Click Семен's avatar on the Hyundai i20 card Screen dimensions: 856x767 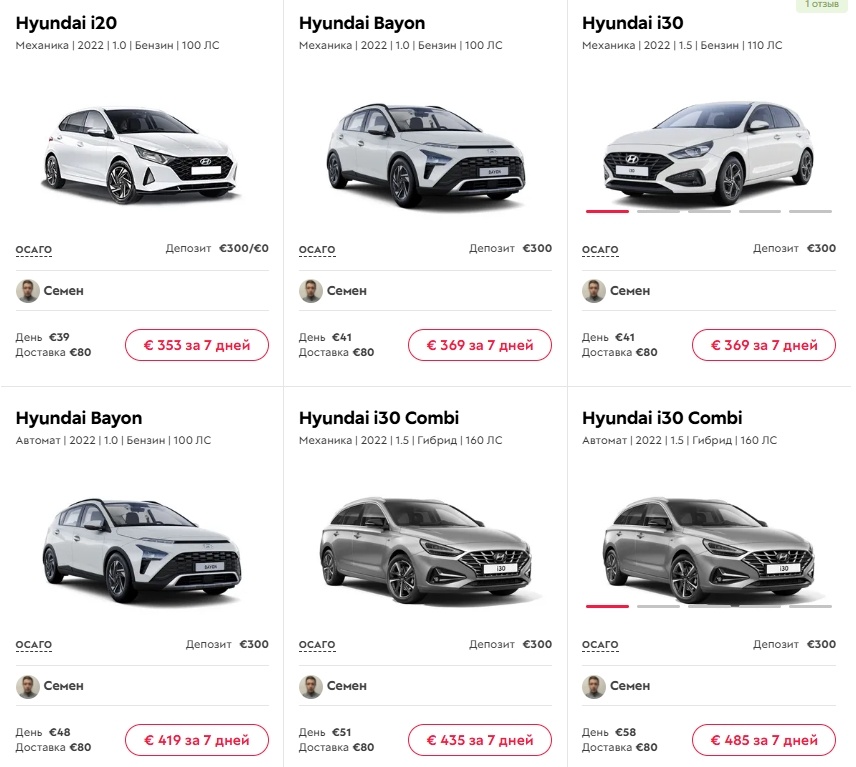point(28,290)
